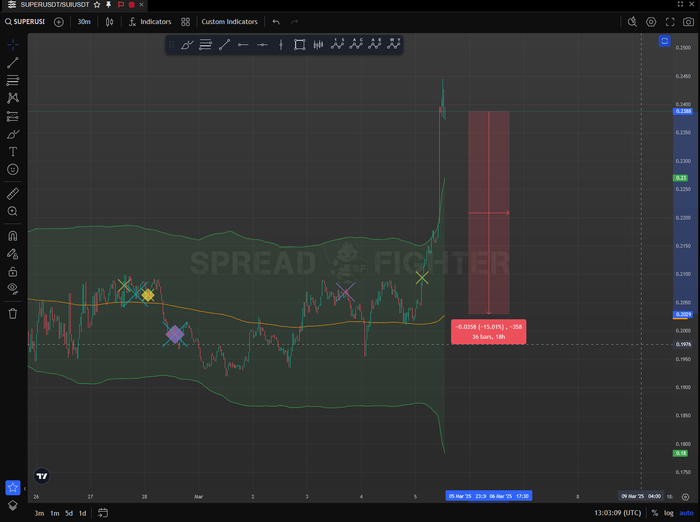Select the wave pattern icon labeled A C

coord(356,44)
